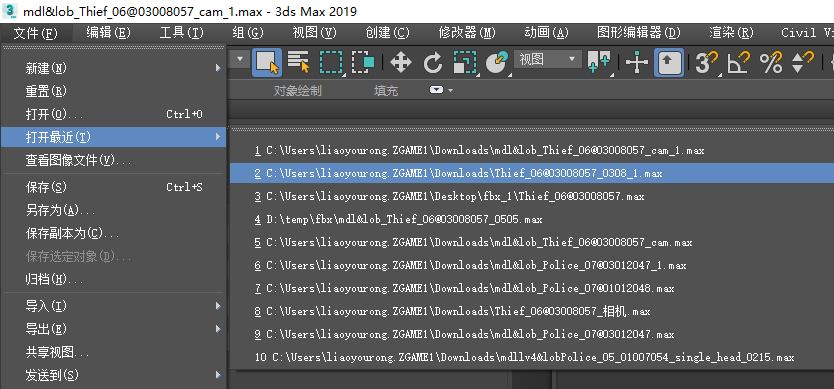The height and width of the screenshot is (389, 834).
Task: Toggle the Percent Snap icon
Action: (x=771, y=62)
